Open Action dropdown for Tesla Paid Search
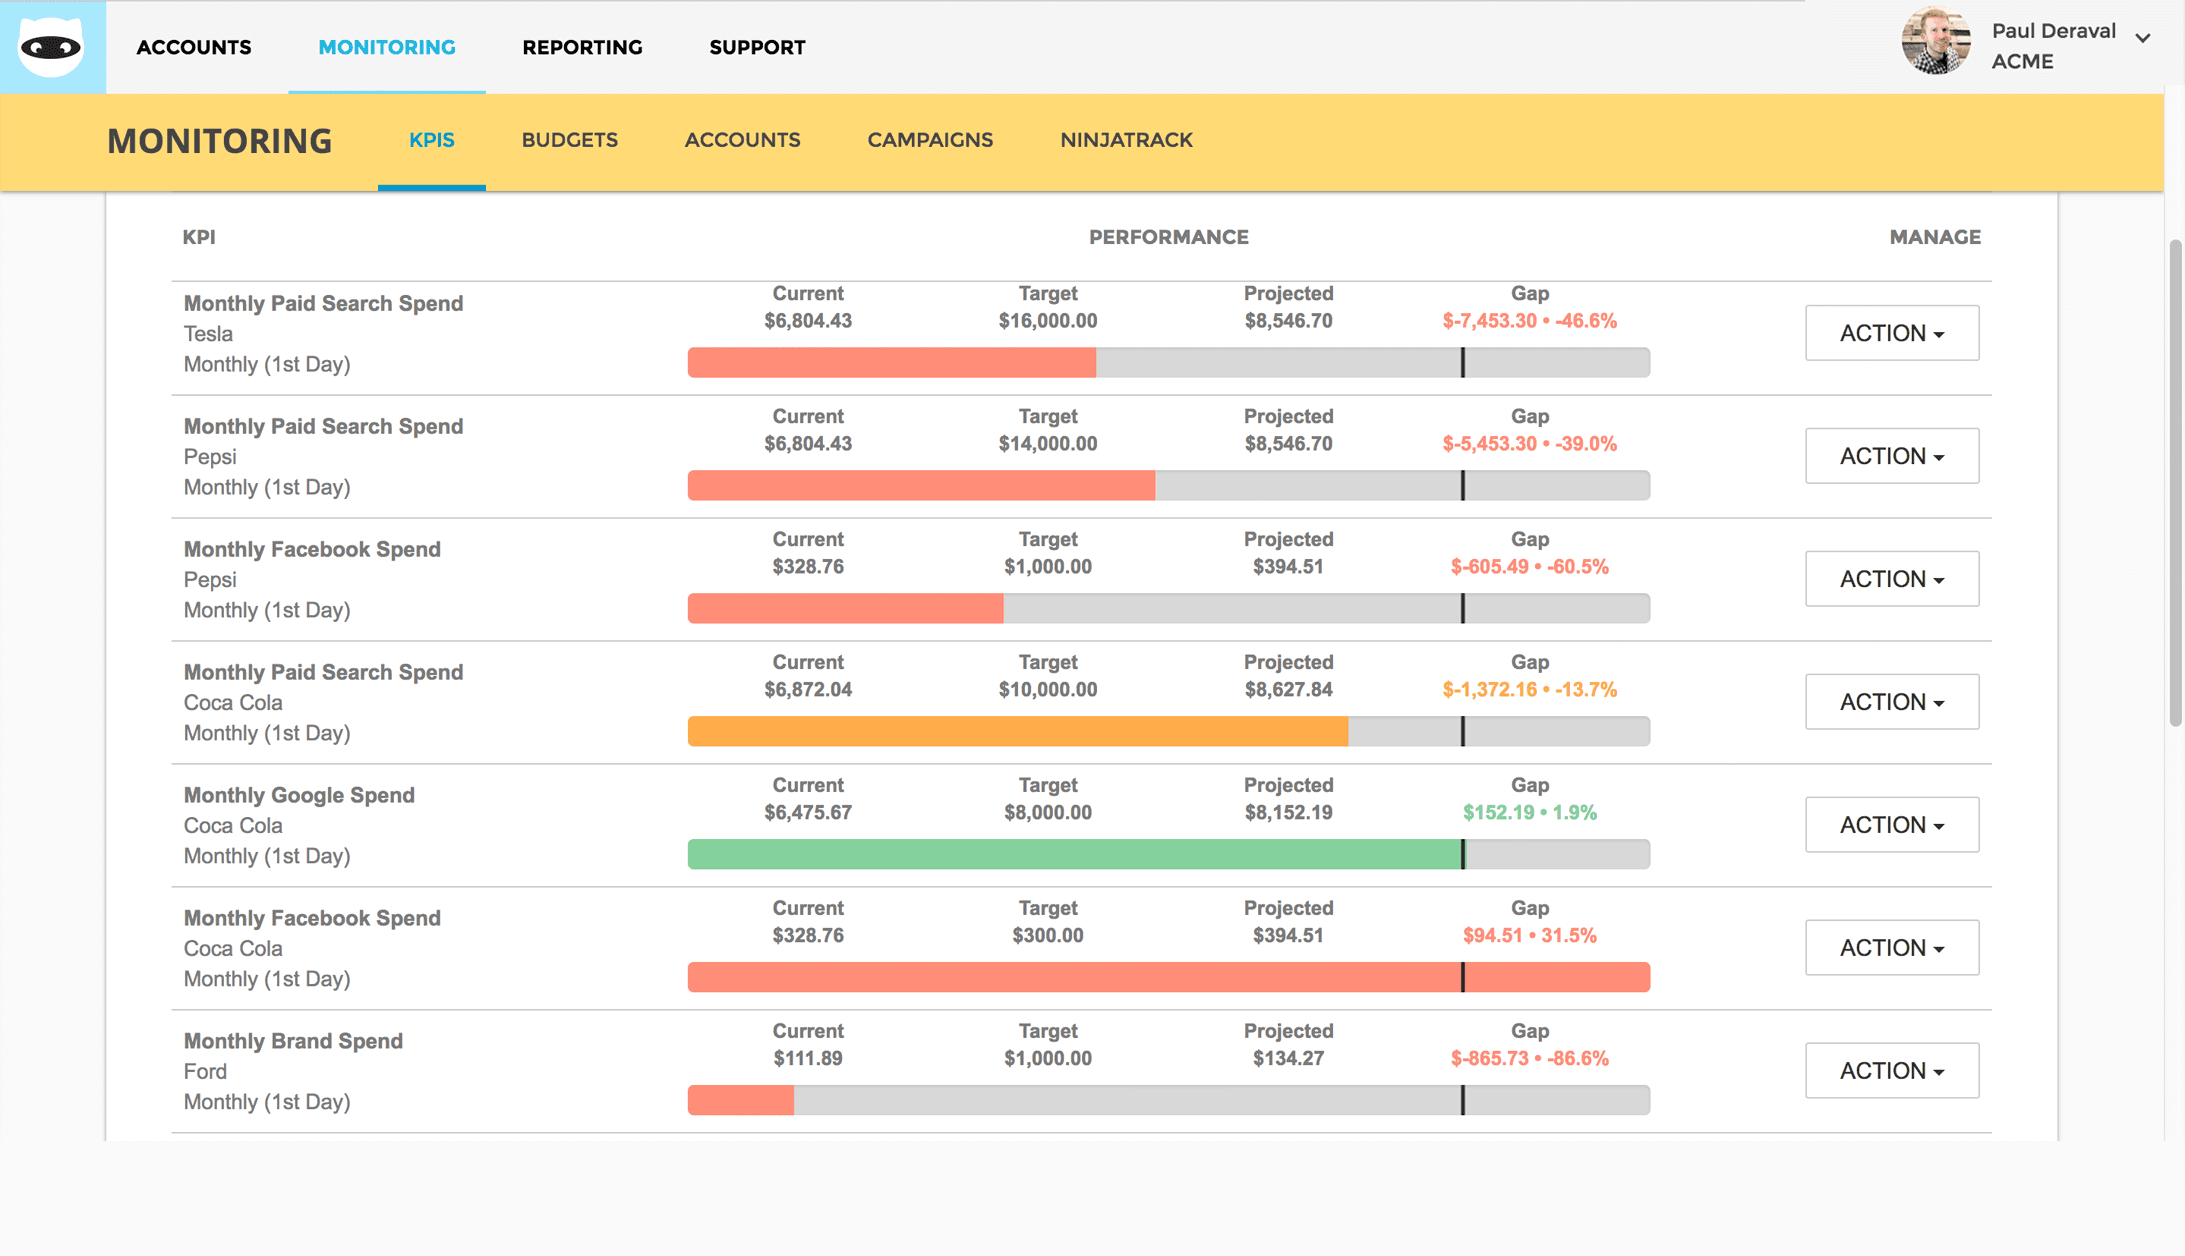Image resolution: width=2185 pixels, height=1256 pixels. [1892, 333]
